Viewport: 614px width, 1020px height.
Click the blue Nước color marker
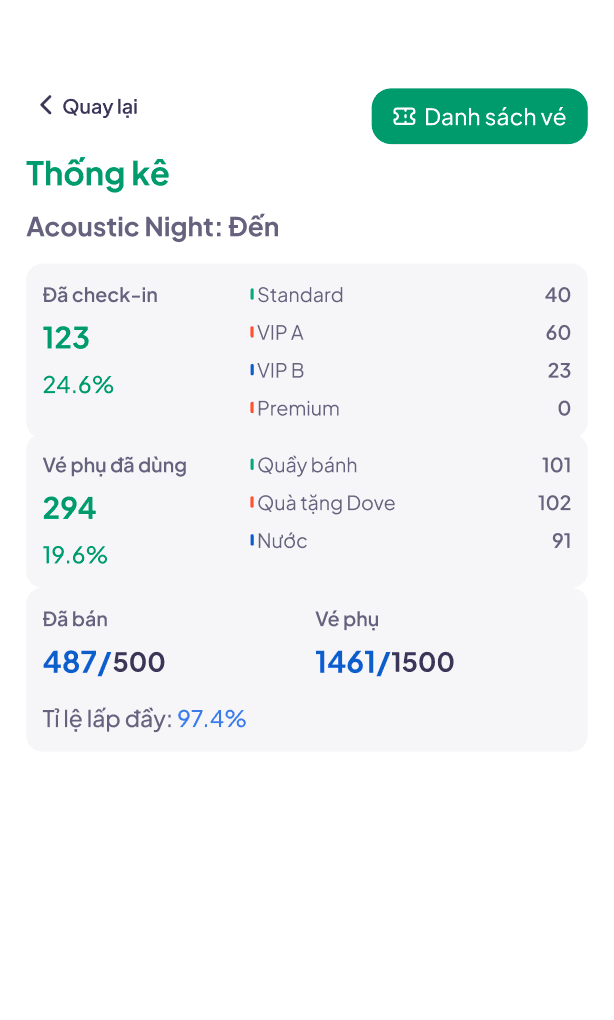[x=252, y=540]
